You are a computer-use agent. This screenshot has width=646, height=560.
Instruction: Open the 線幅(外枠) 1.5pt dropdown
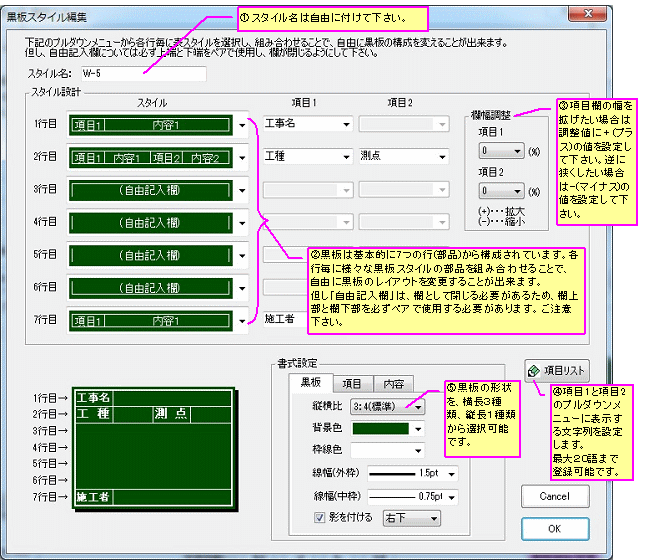[x=412, y=473]
